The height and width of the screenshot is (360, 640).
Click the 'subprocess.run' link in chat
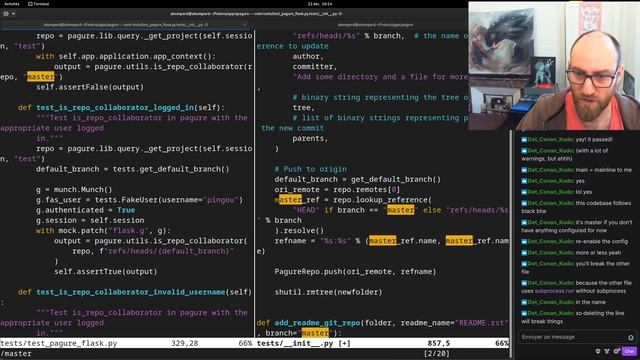554,291
